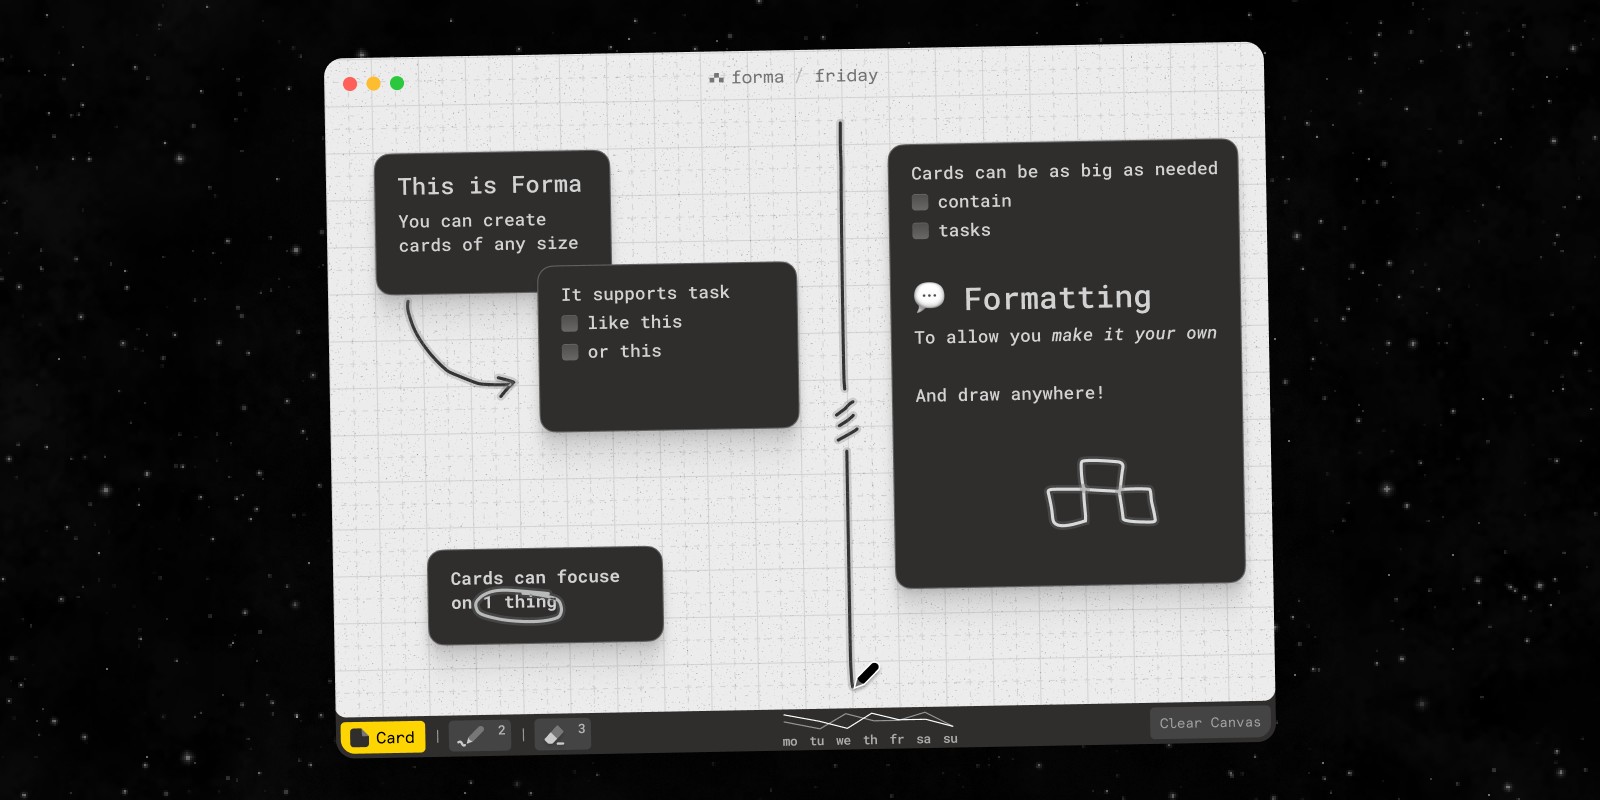Minimize window with the yellow button

click(x=373, y=83)
